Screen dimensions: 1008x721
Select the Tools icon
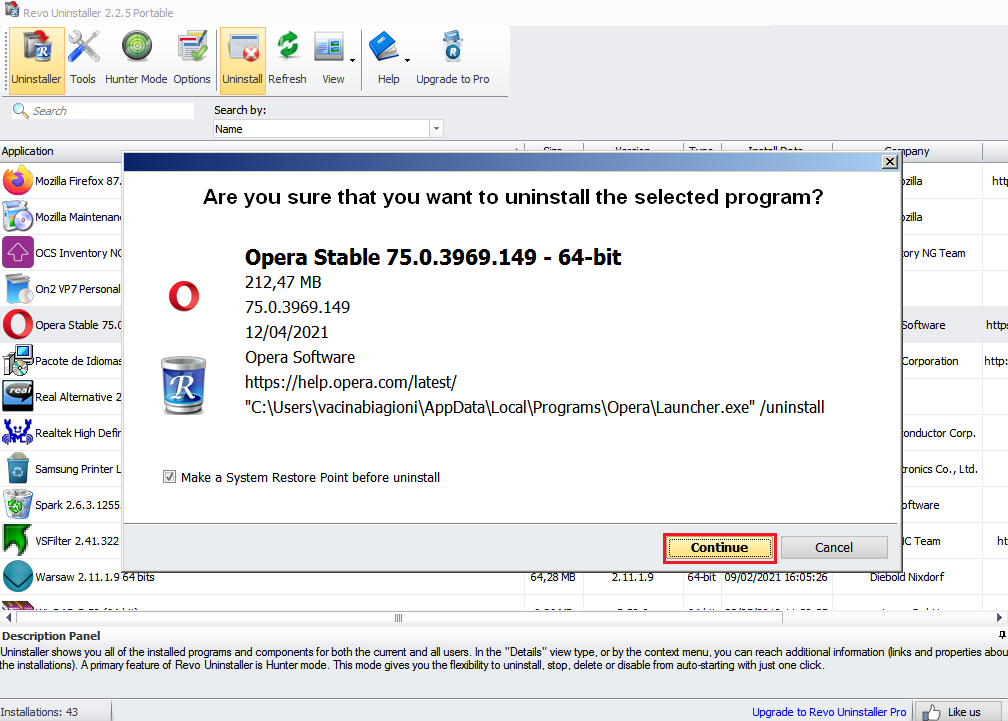83,60
